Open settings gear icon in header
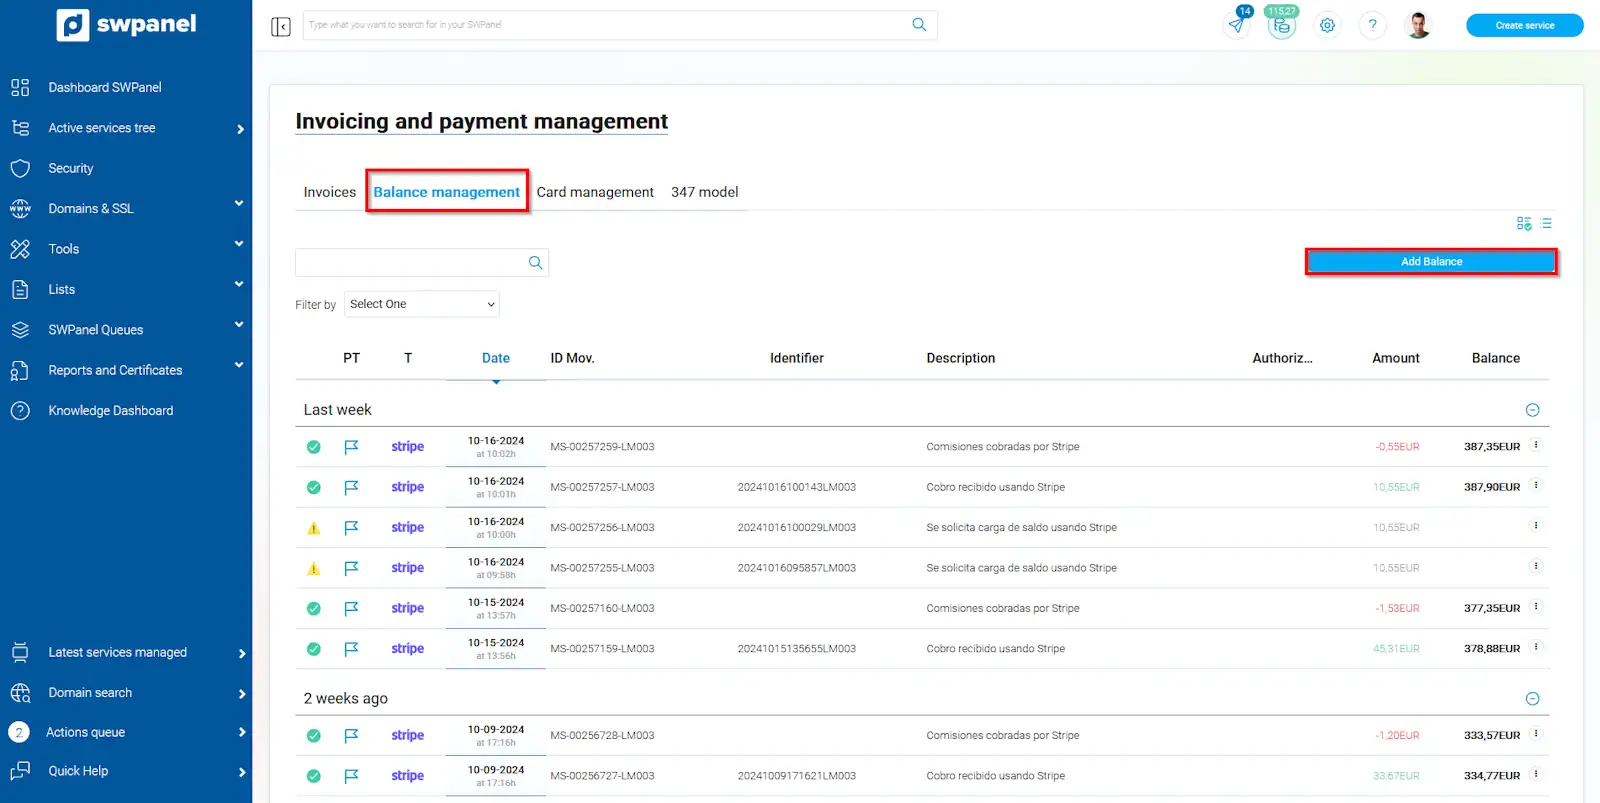The width and height of the screenshot is (1600, 803). pos(1327,26)
